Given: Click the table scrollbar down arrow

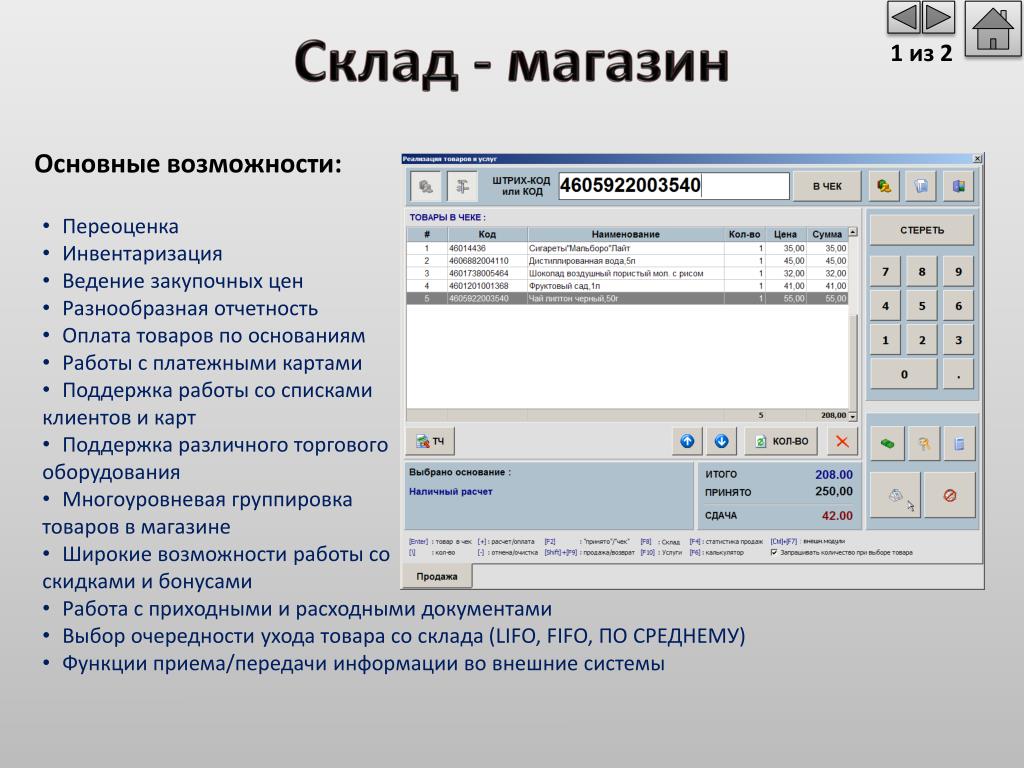Looking at the screenshot, I should click(852, 416).
